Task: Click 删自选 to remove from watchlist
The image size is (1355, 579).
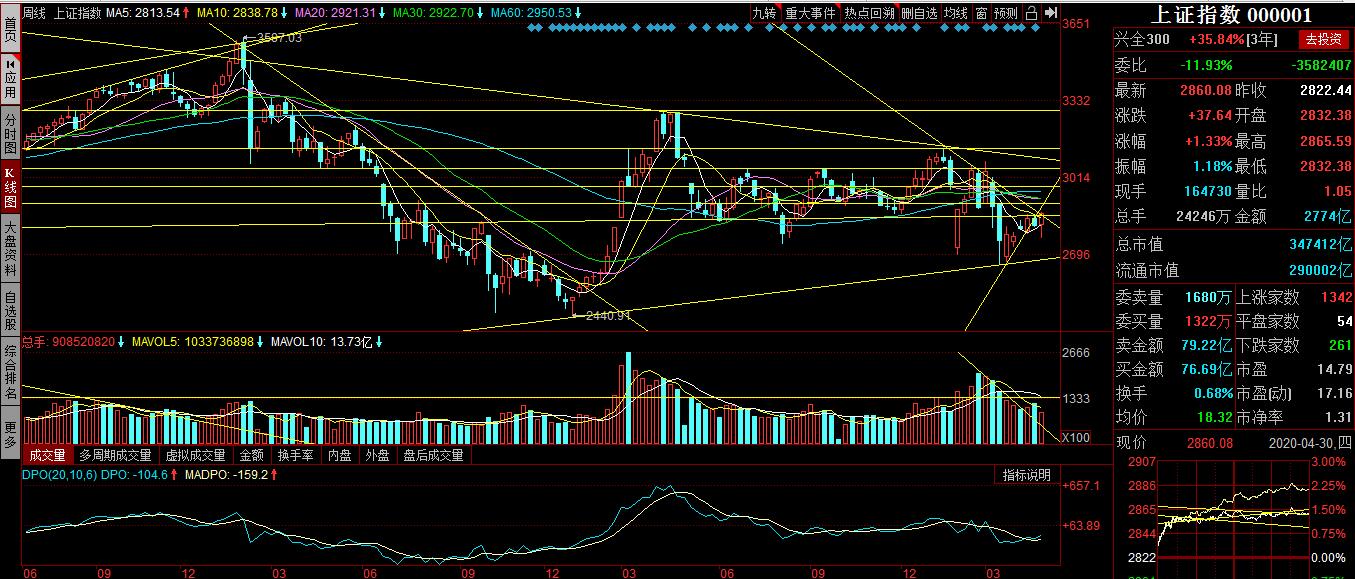Action: click(919, 13)
